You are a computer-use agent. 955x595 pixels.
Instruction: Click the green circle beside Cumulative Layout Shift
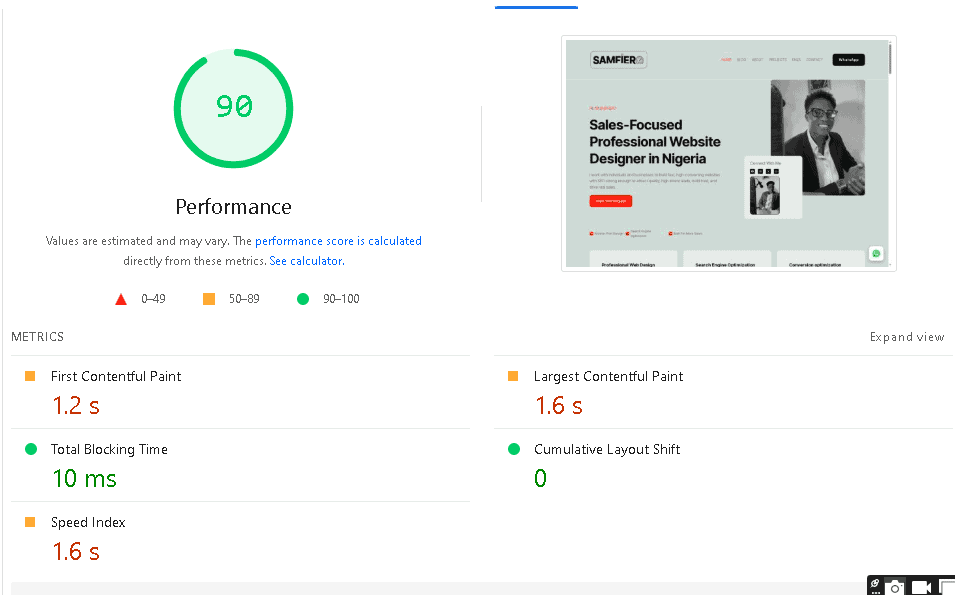[x=513, y=449]
